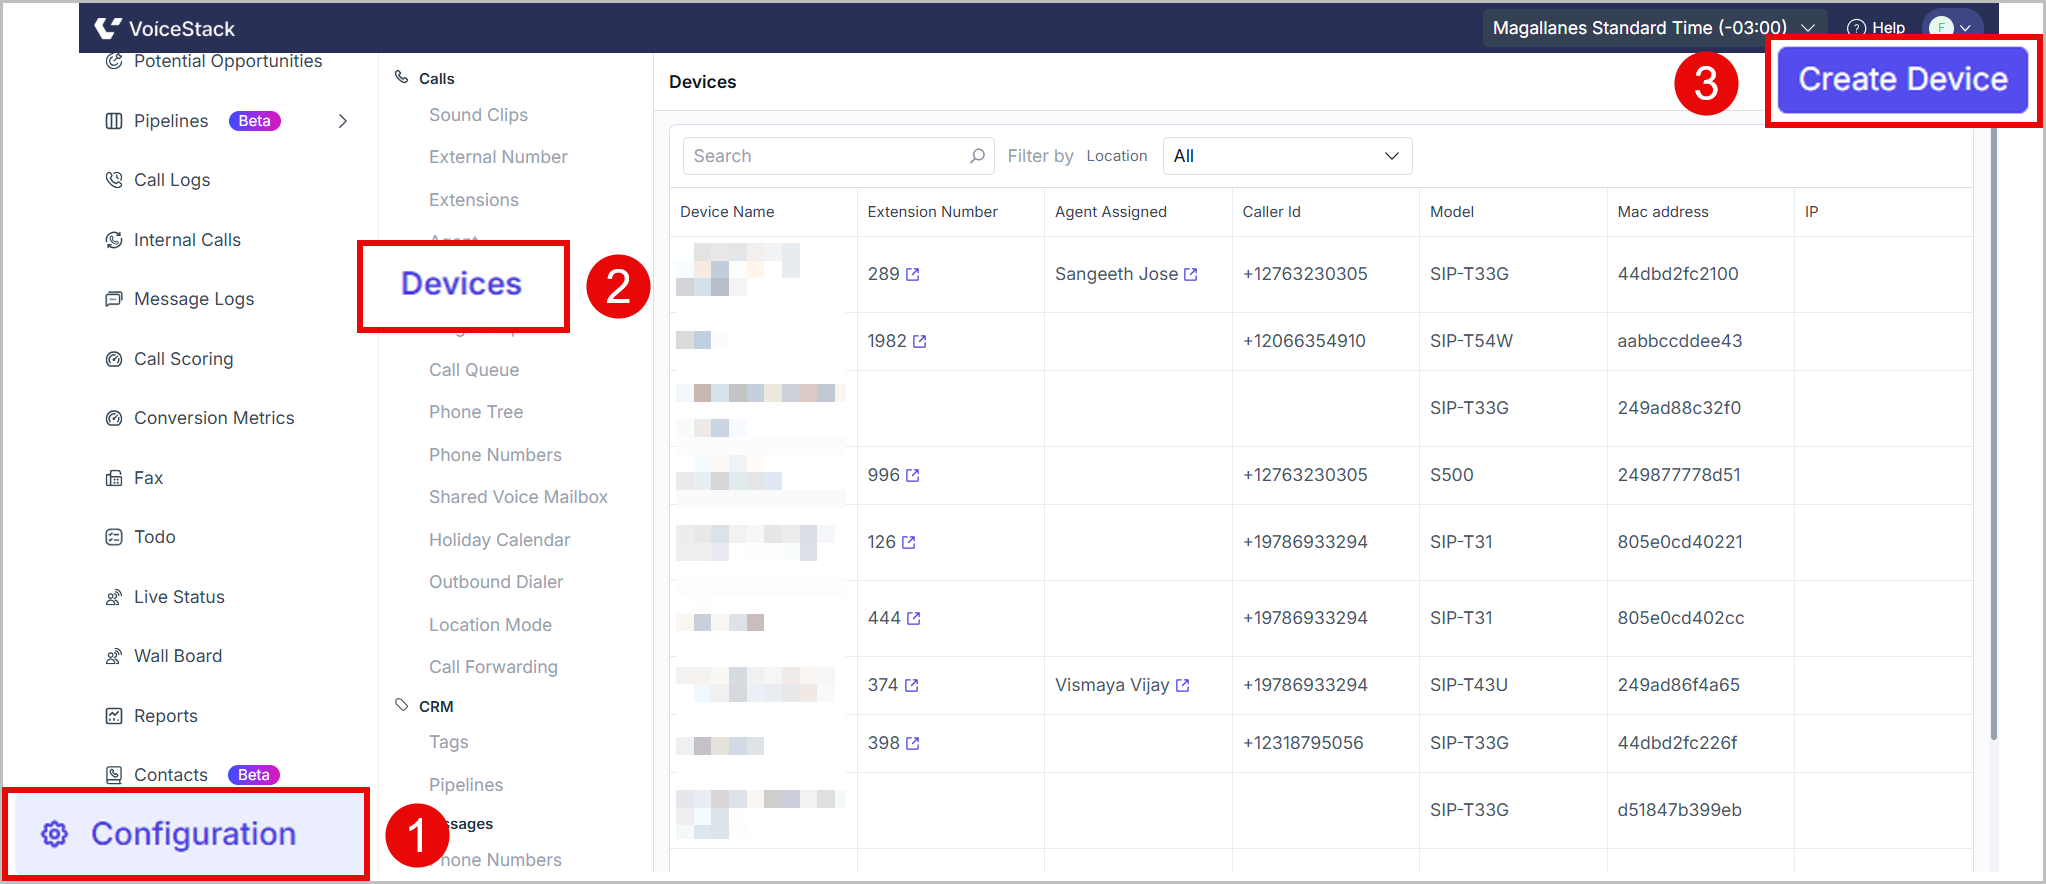Open the Help icon in header
The width and height of the screenshot is (2046, 884).
pyautogui.click(x=1856, y=28)
